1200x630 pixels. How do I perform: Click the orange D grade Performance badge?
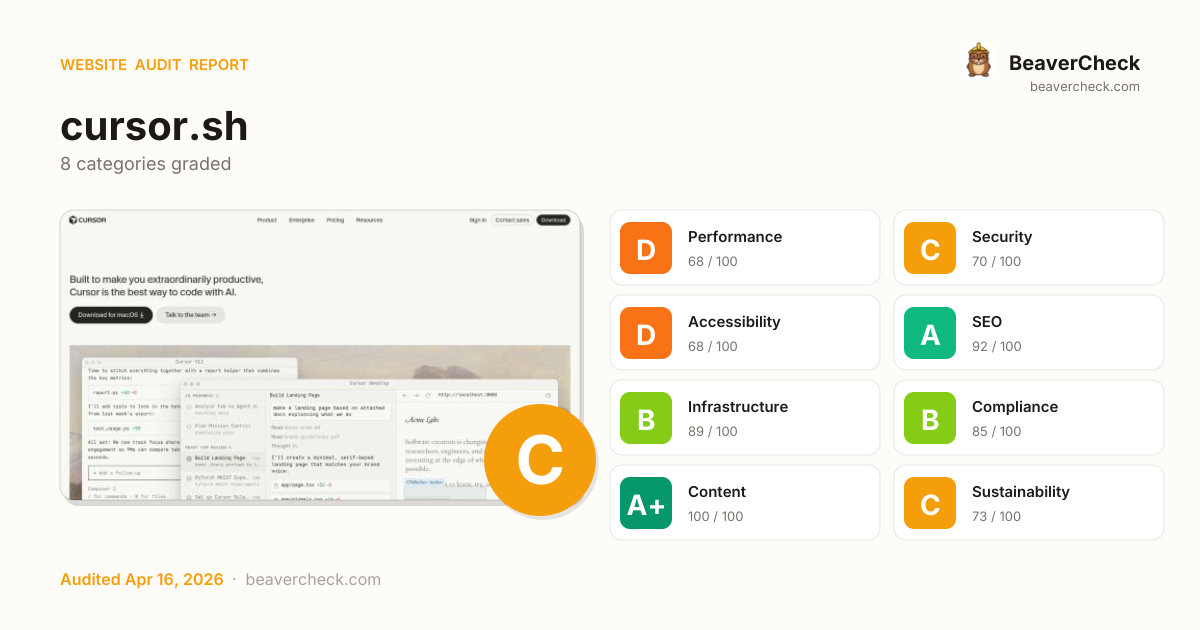646,248
